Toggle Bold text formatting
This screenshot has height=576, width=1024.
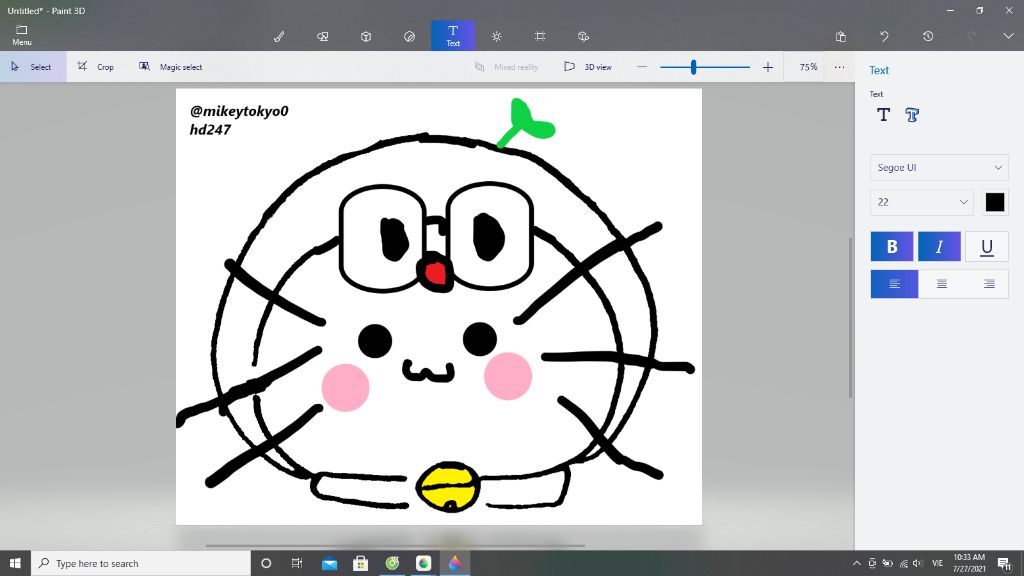click(892, 246)
